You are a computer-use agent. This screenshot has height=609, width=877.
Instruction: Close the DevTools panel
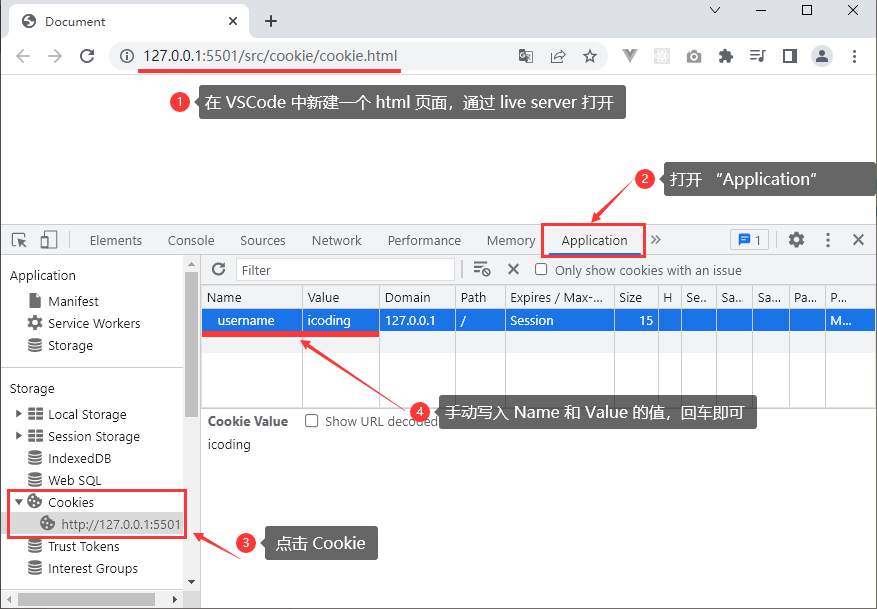pos(858,240)
